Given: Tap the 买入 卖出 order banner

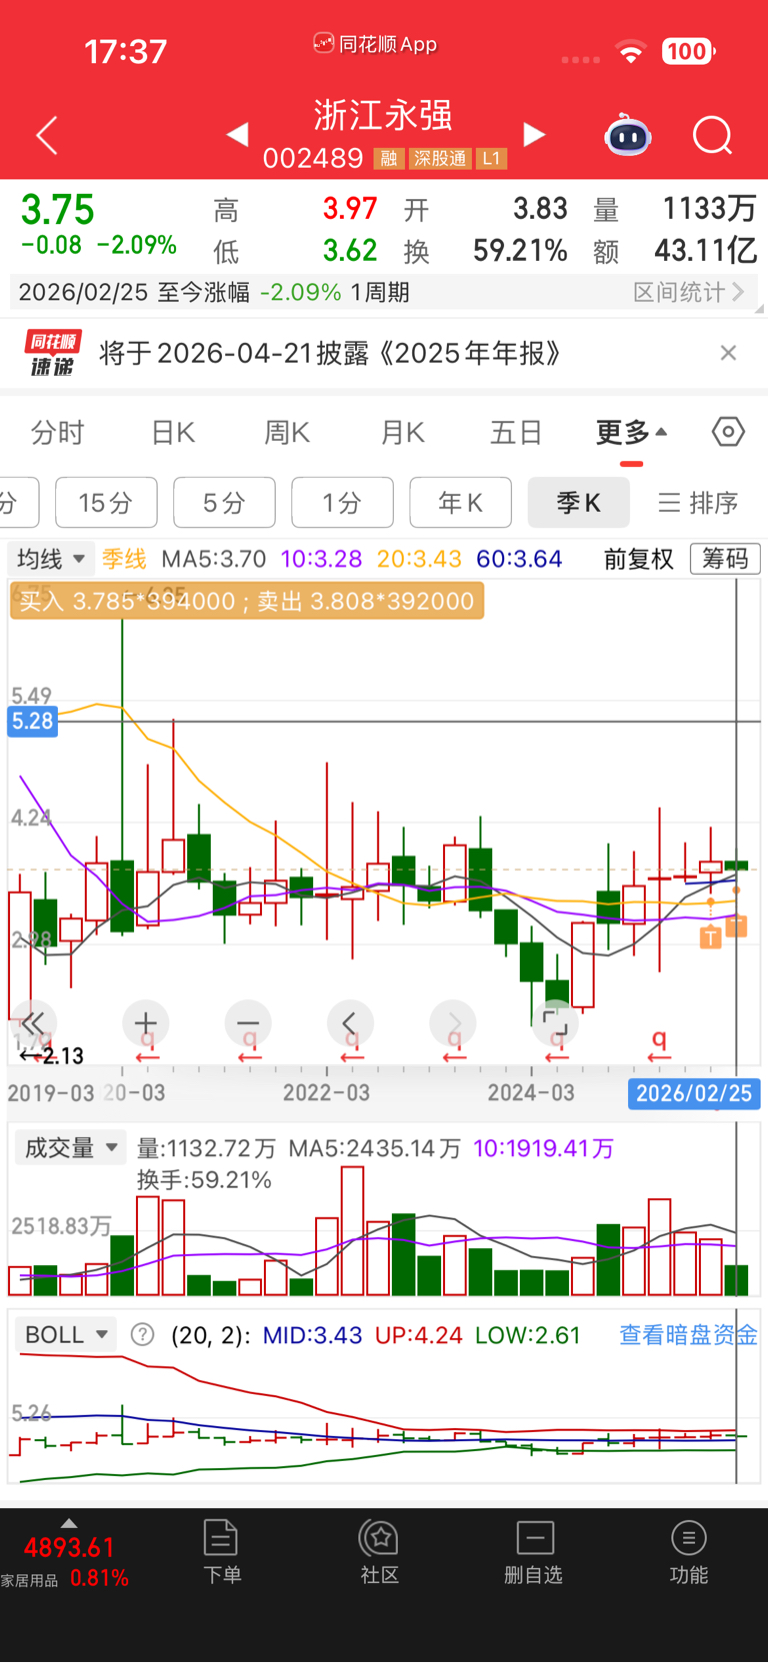Looking at the screenshot, I should click(247, 601).
